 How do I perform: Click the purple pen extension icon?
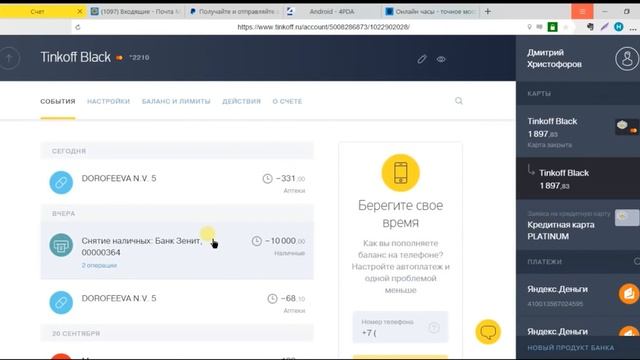[604, 27]
